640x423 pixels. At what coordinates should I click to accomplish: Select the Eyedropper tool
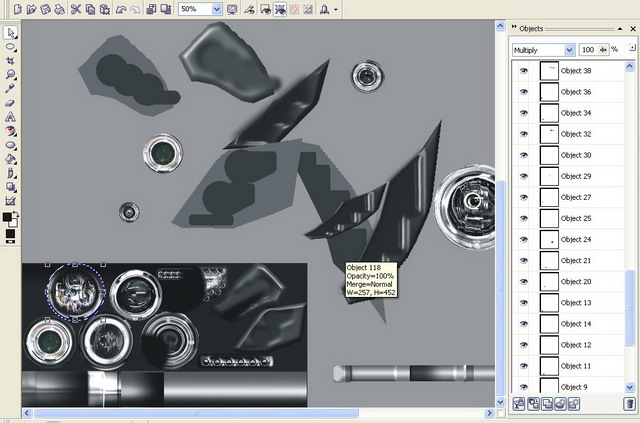[x=10, y=88]
